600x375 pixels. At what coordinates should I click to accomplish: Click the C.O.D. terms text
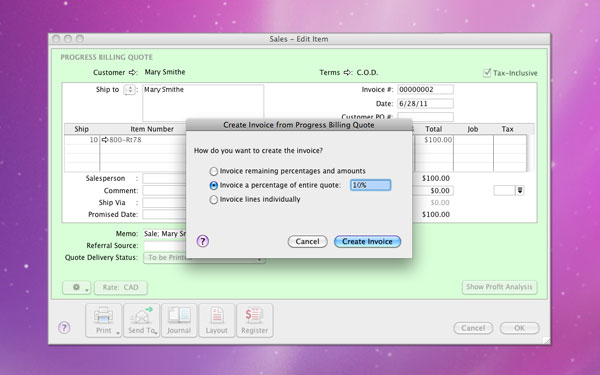click(x=367, y=72)
